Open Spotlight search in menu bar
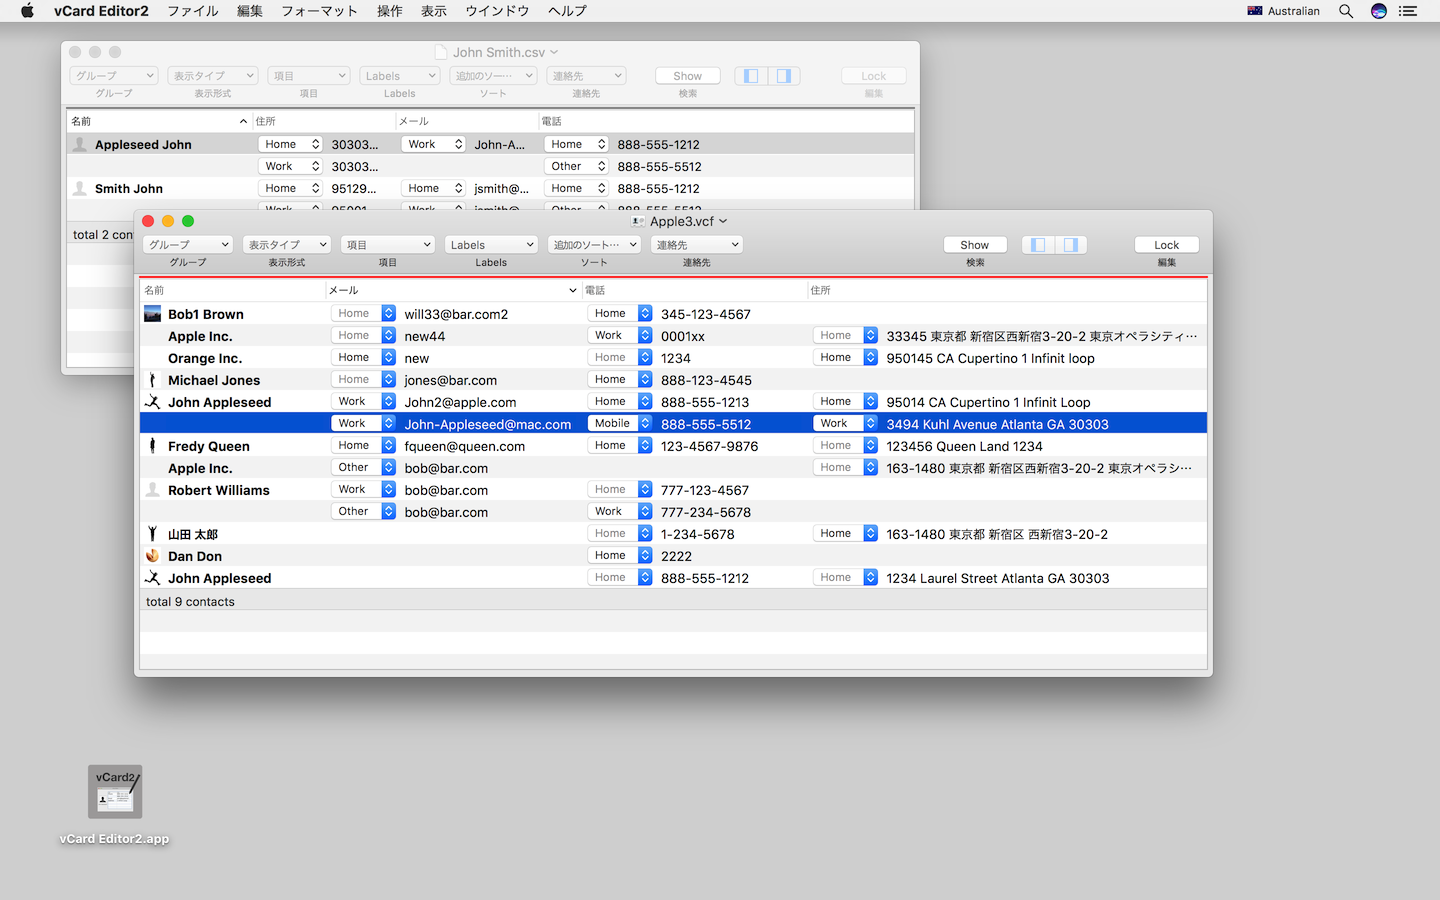 point(1346,11)
